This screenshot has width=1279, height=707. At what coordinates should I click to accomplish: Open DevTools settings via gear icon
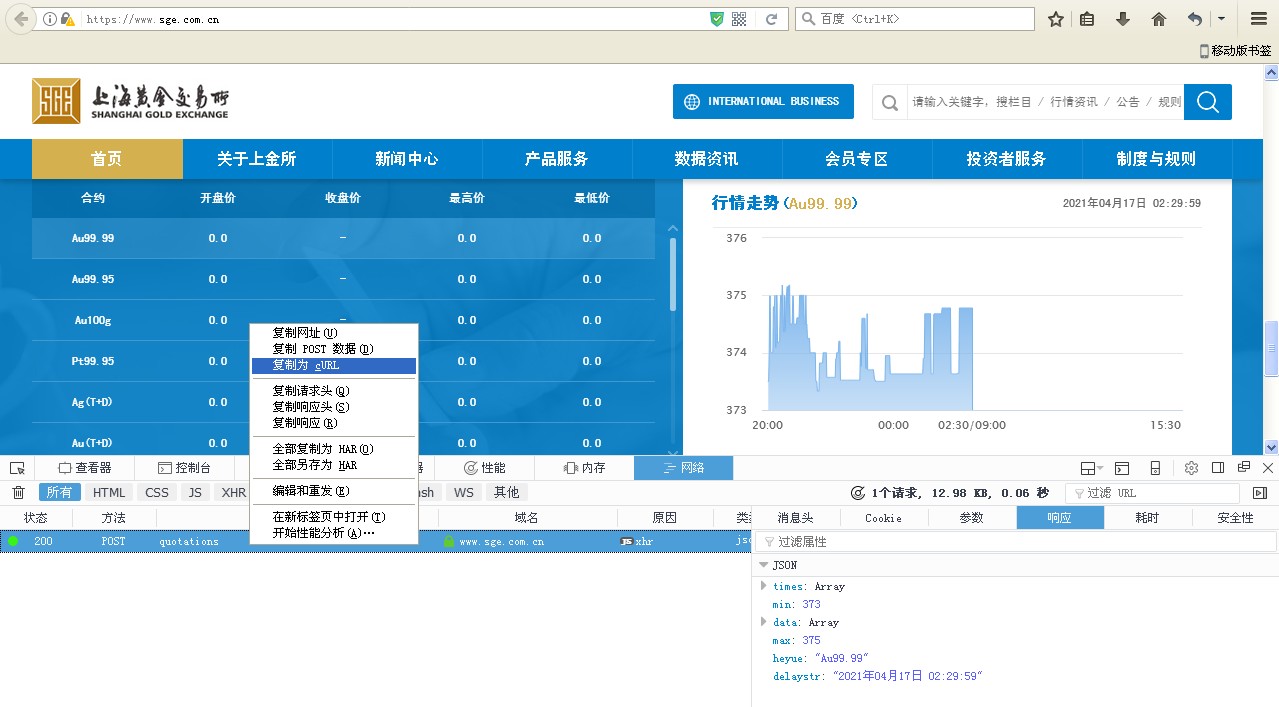pyautogui.click(x=1191, y=467)
